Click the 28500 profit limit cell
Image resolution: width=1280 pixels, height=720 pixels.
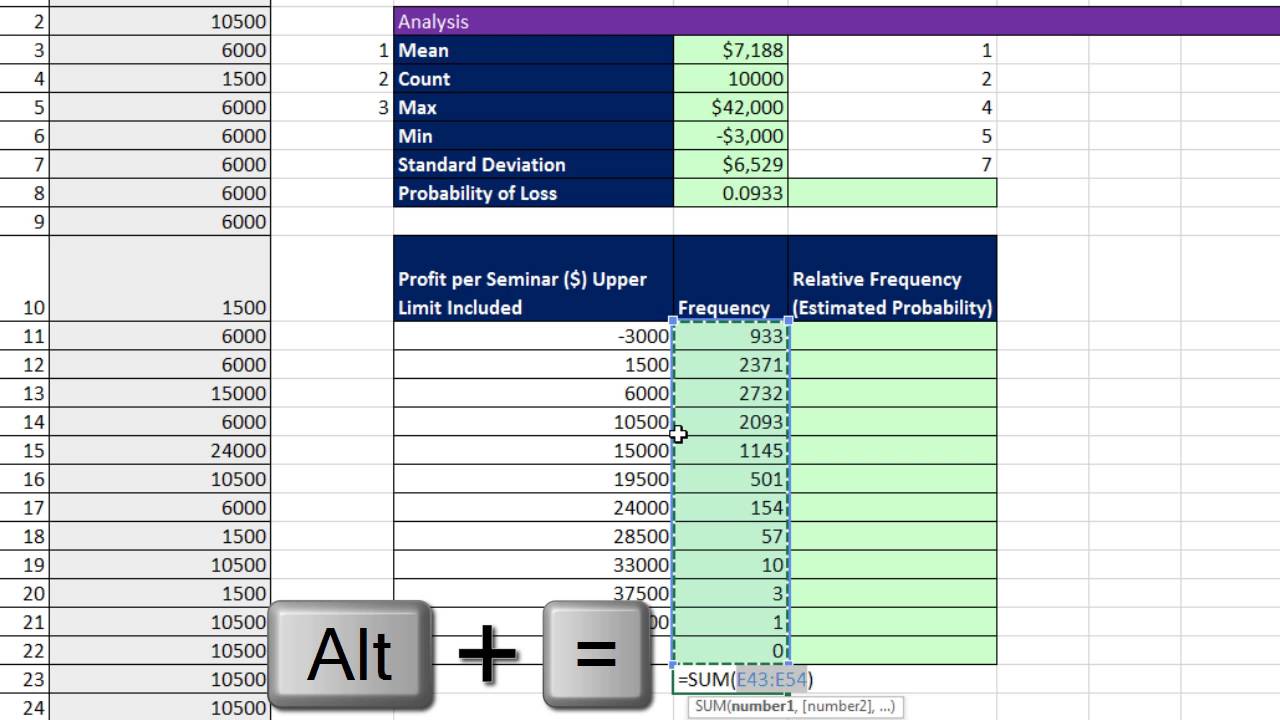pyautogui.click(x=534, y=536)
